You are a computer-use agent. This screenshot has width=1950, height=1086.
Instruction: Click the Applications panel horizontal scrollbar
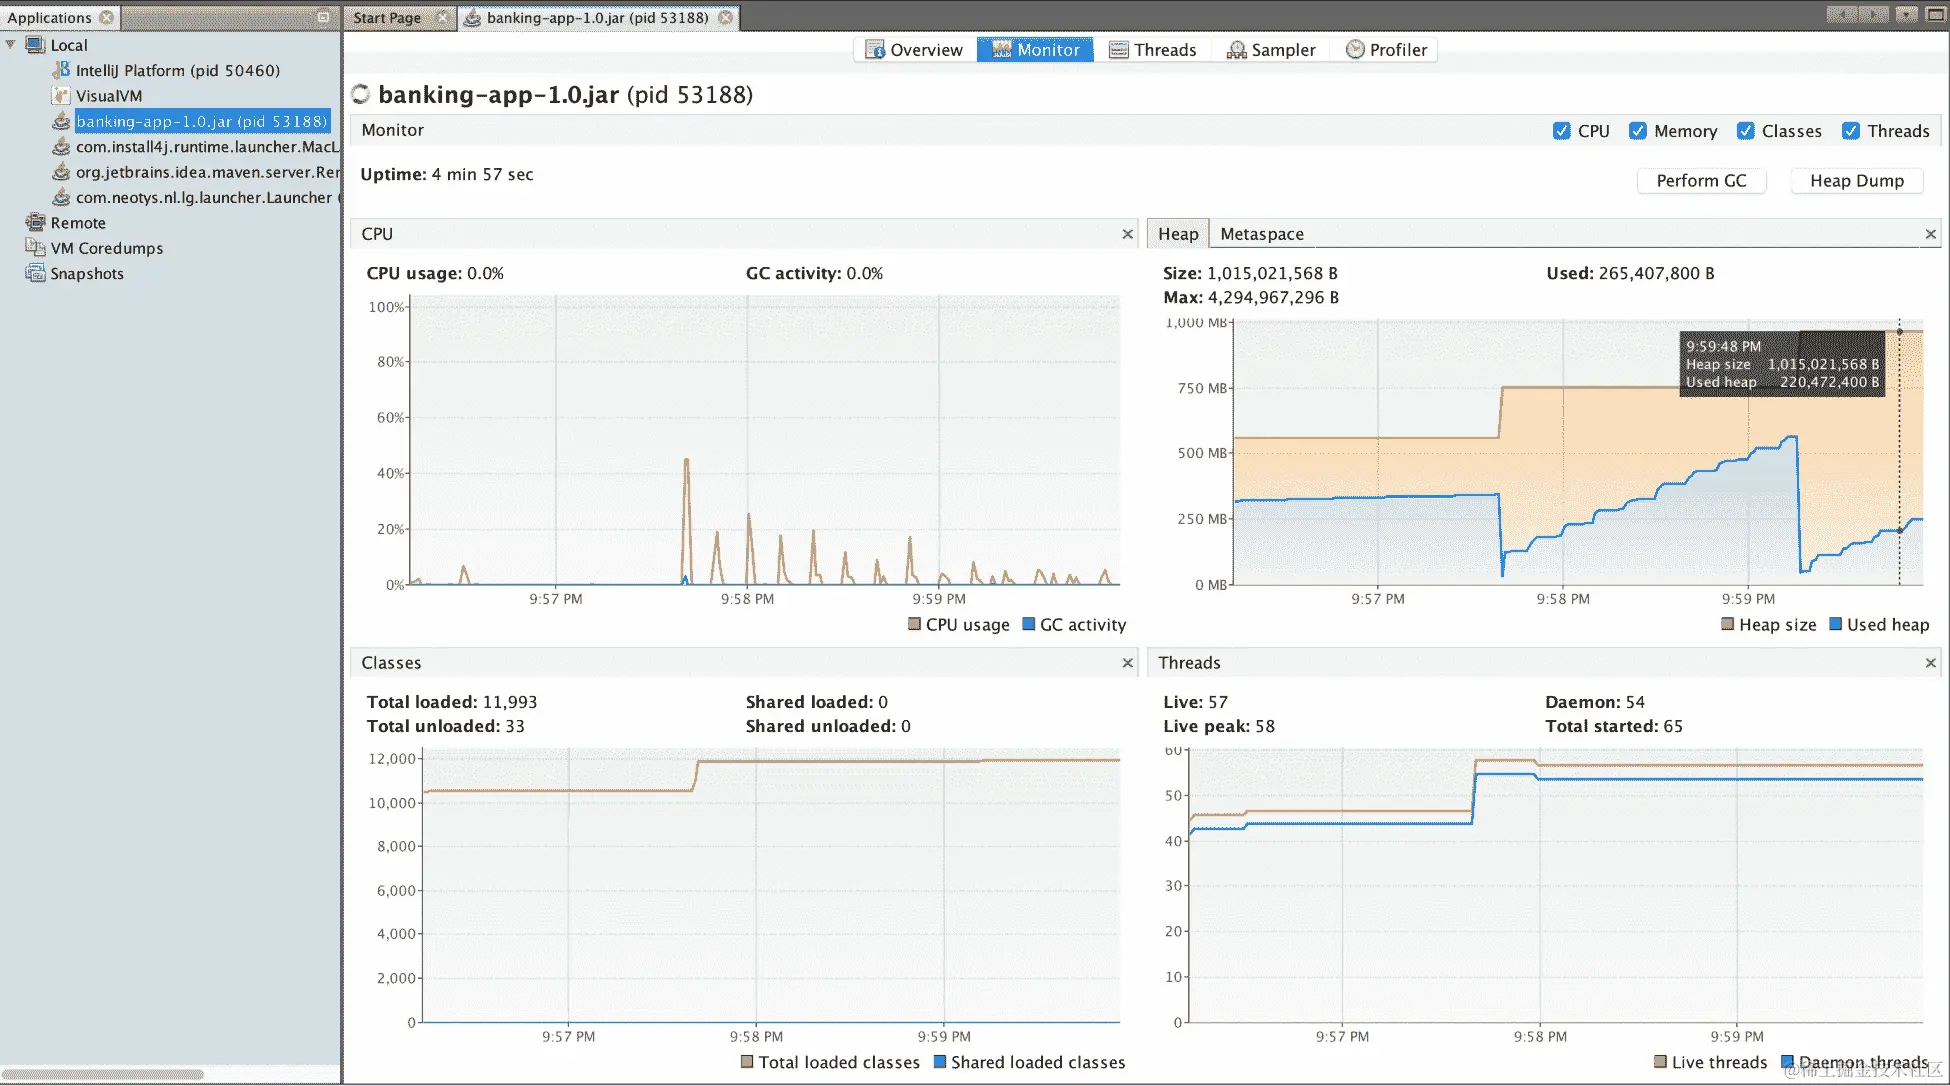(x=104, y=1075)
